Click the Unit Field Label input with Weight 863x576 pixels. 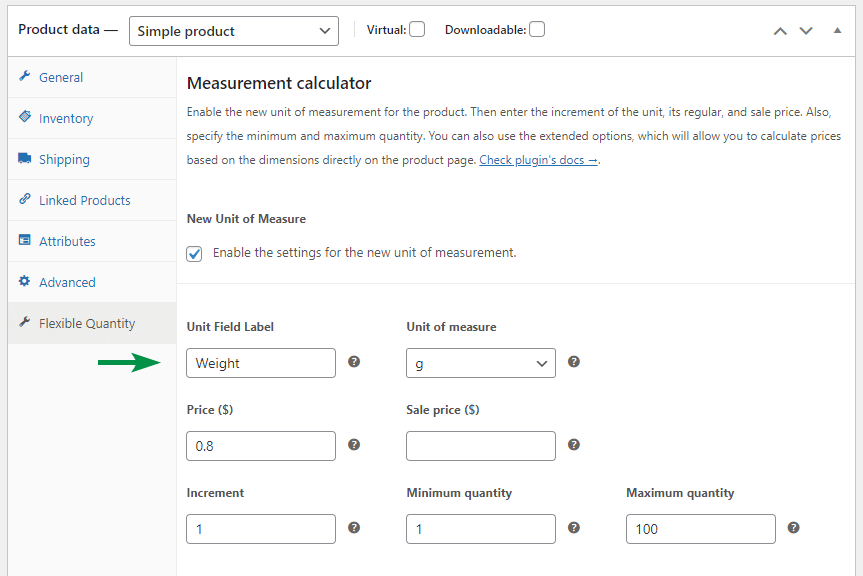(261, 363)
